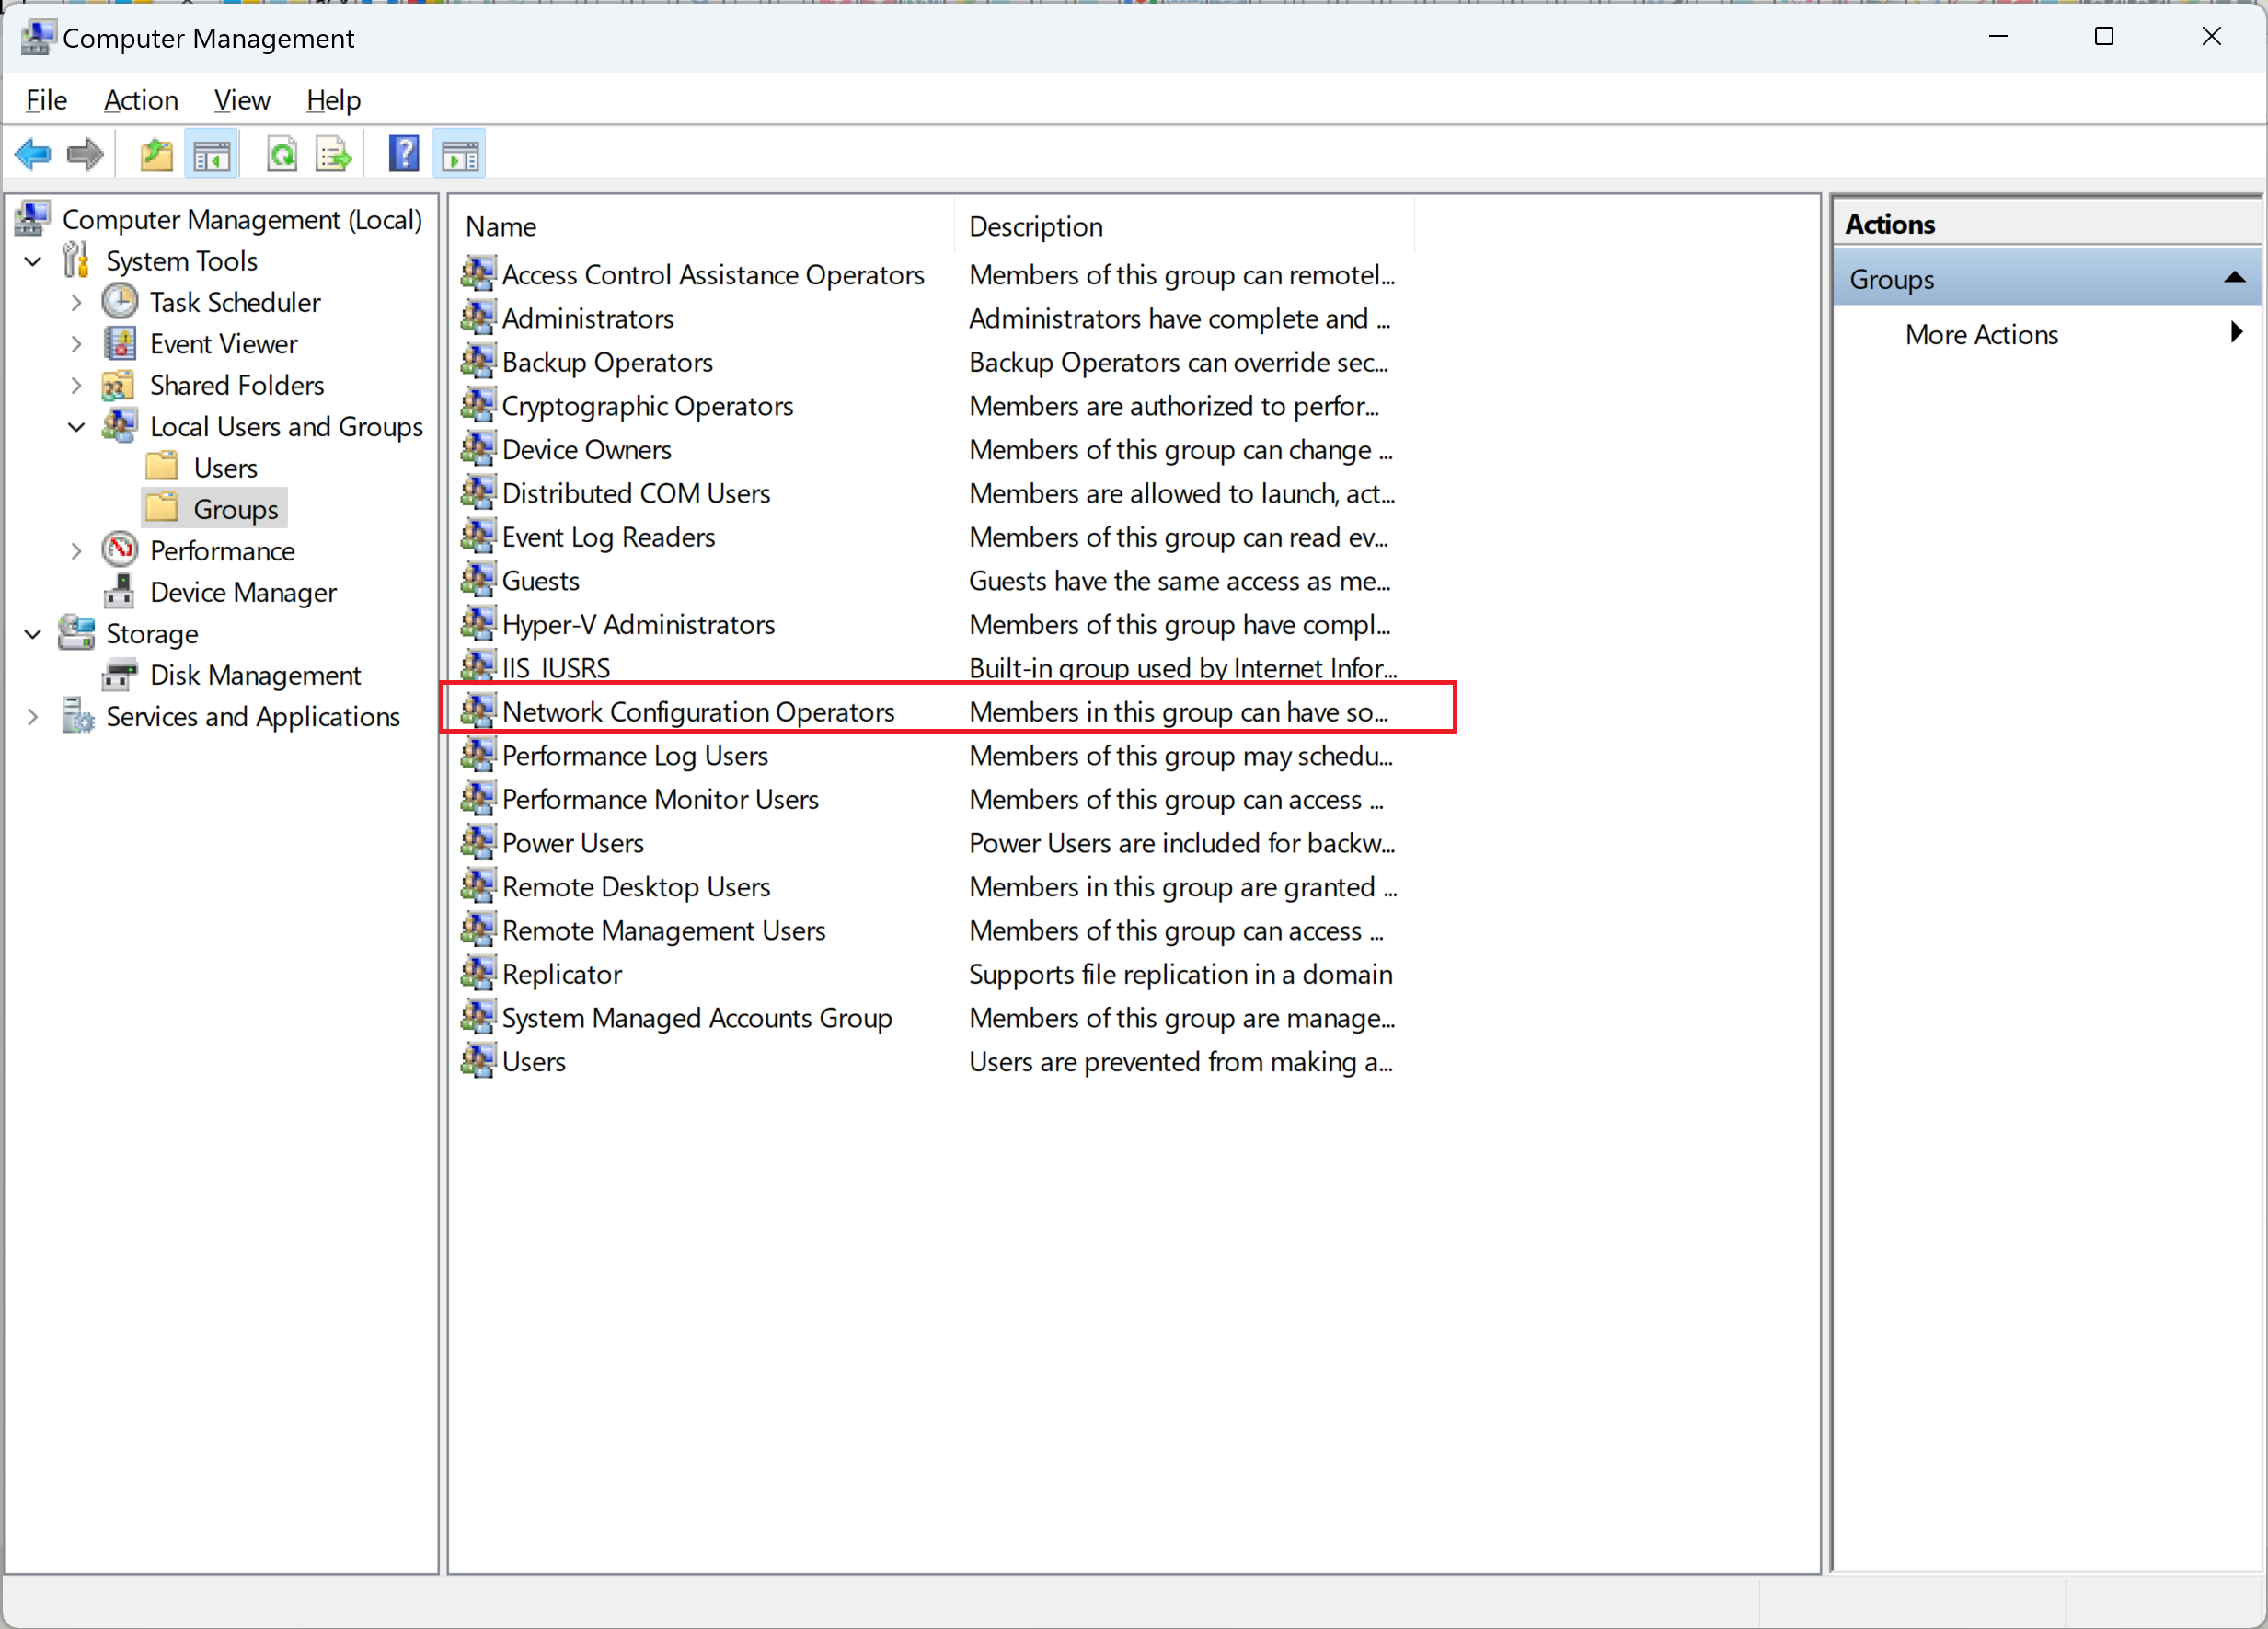The width and height of the screenshot is (2268, 1629).
Task: Open the View menu
Action: coord(242,100)
